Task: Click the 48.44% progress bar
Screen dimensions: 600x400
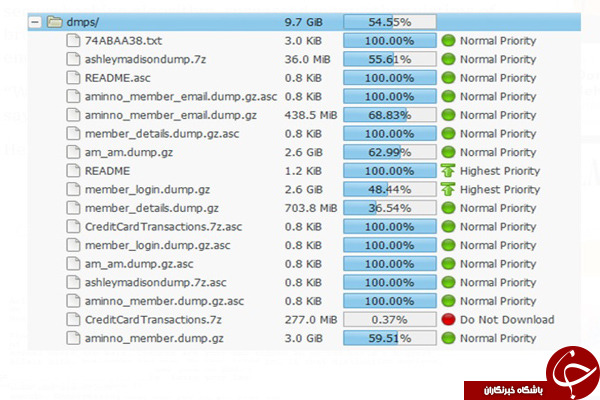Action: point(390,189)
